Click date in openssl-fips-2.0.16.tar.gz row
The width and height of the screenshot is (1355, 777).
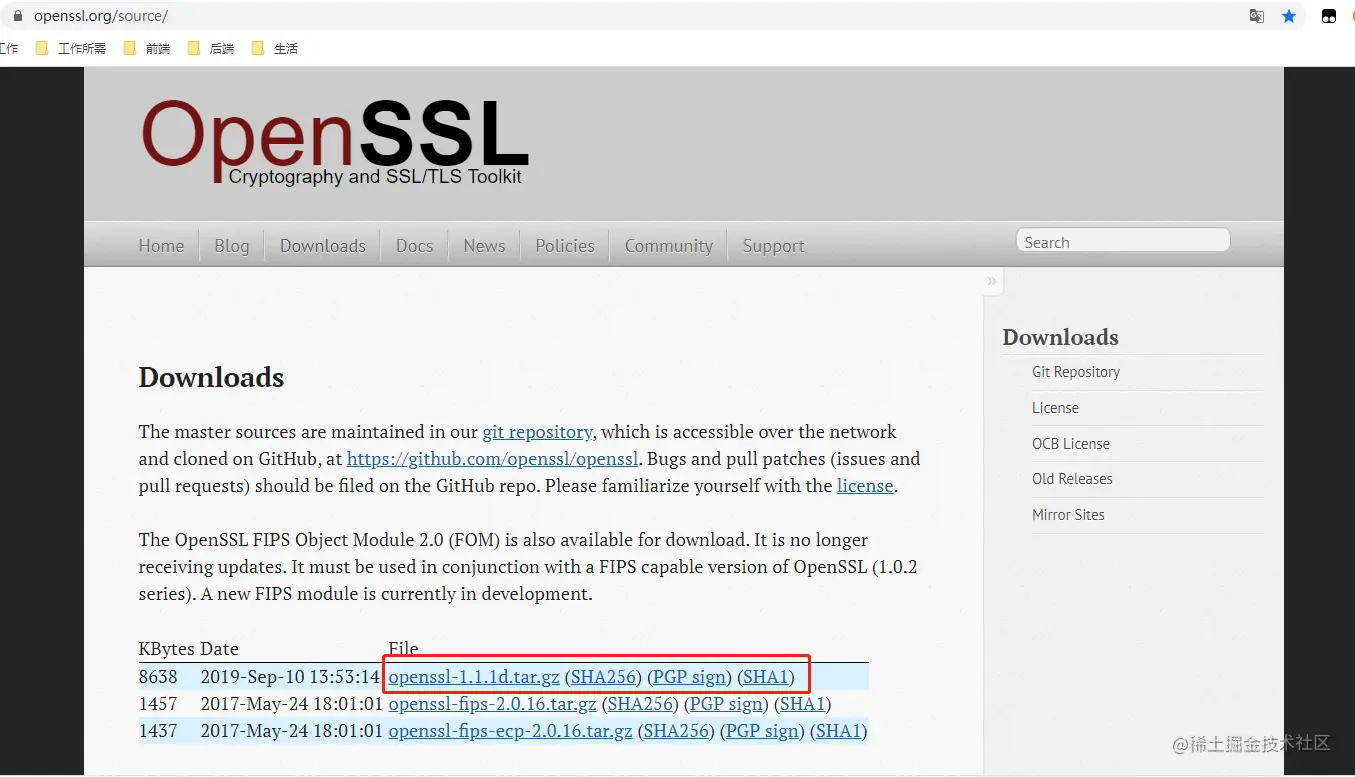291,704
